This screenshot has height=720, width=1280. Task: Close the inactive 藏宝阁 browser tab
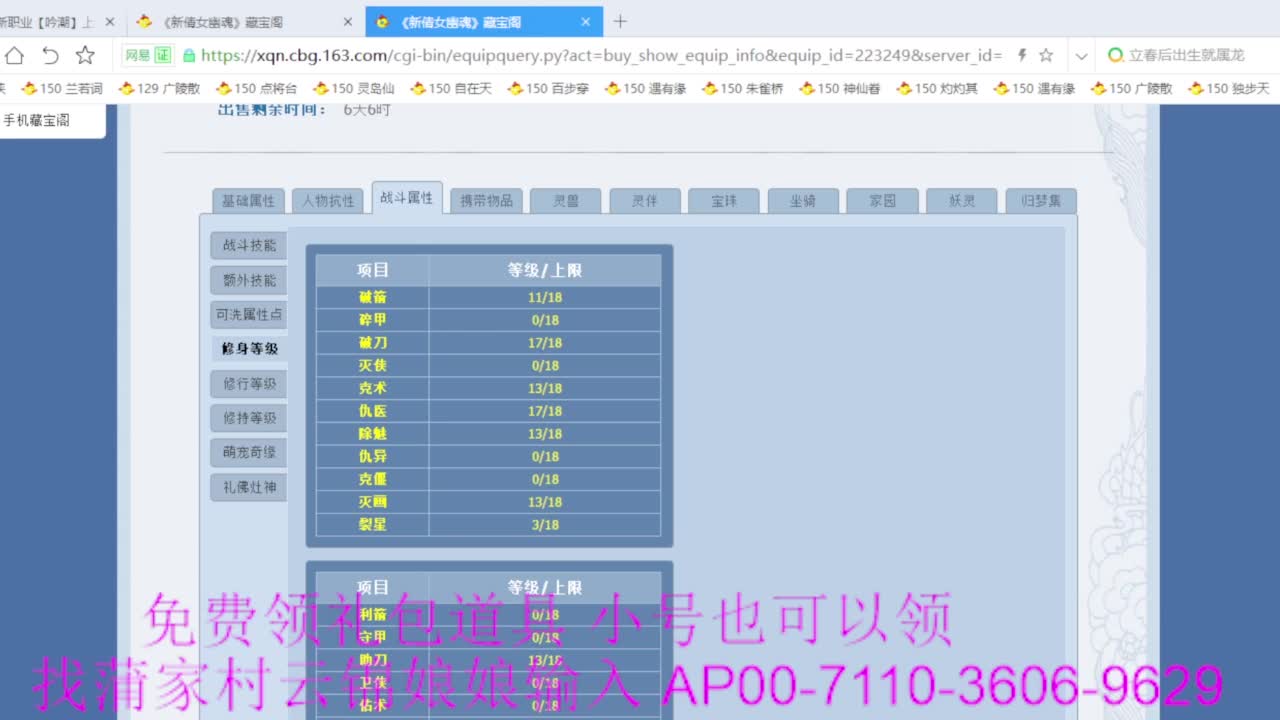pyautogui.click(x=347, y=22)
